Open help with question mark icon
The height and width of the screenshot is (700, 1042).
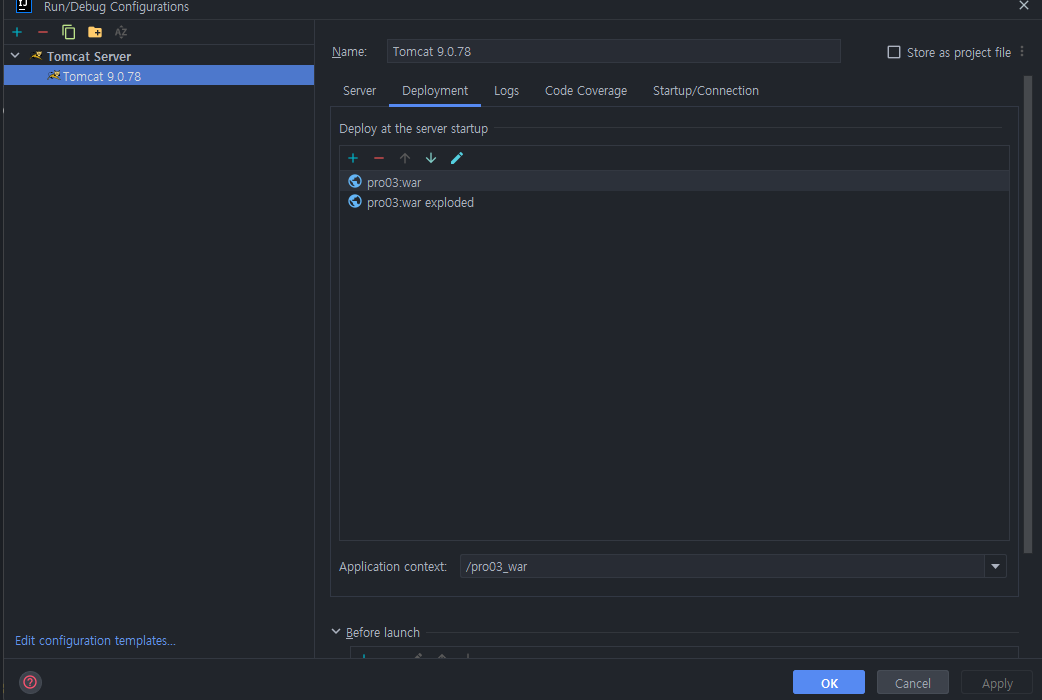click(x=30, y=682)
